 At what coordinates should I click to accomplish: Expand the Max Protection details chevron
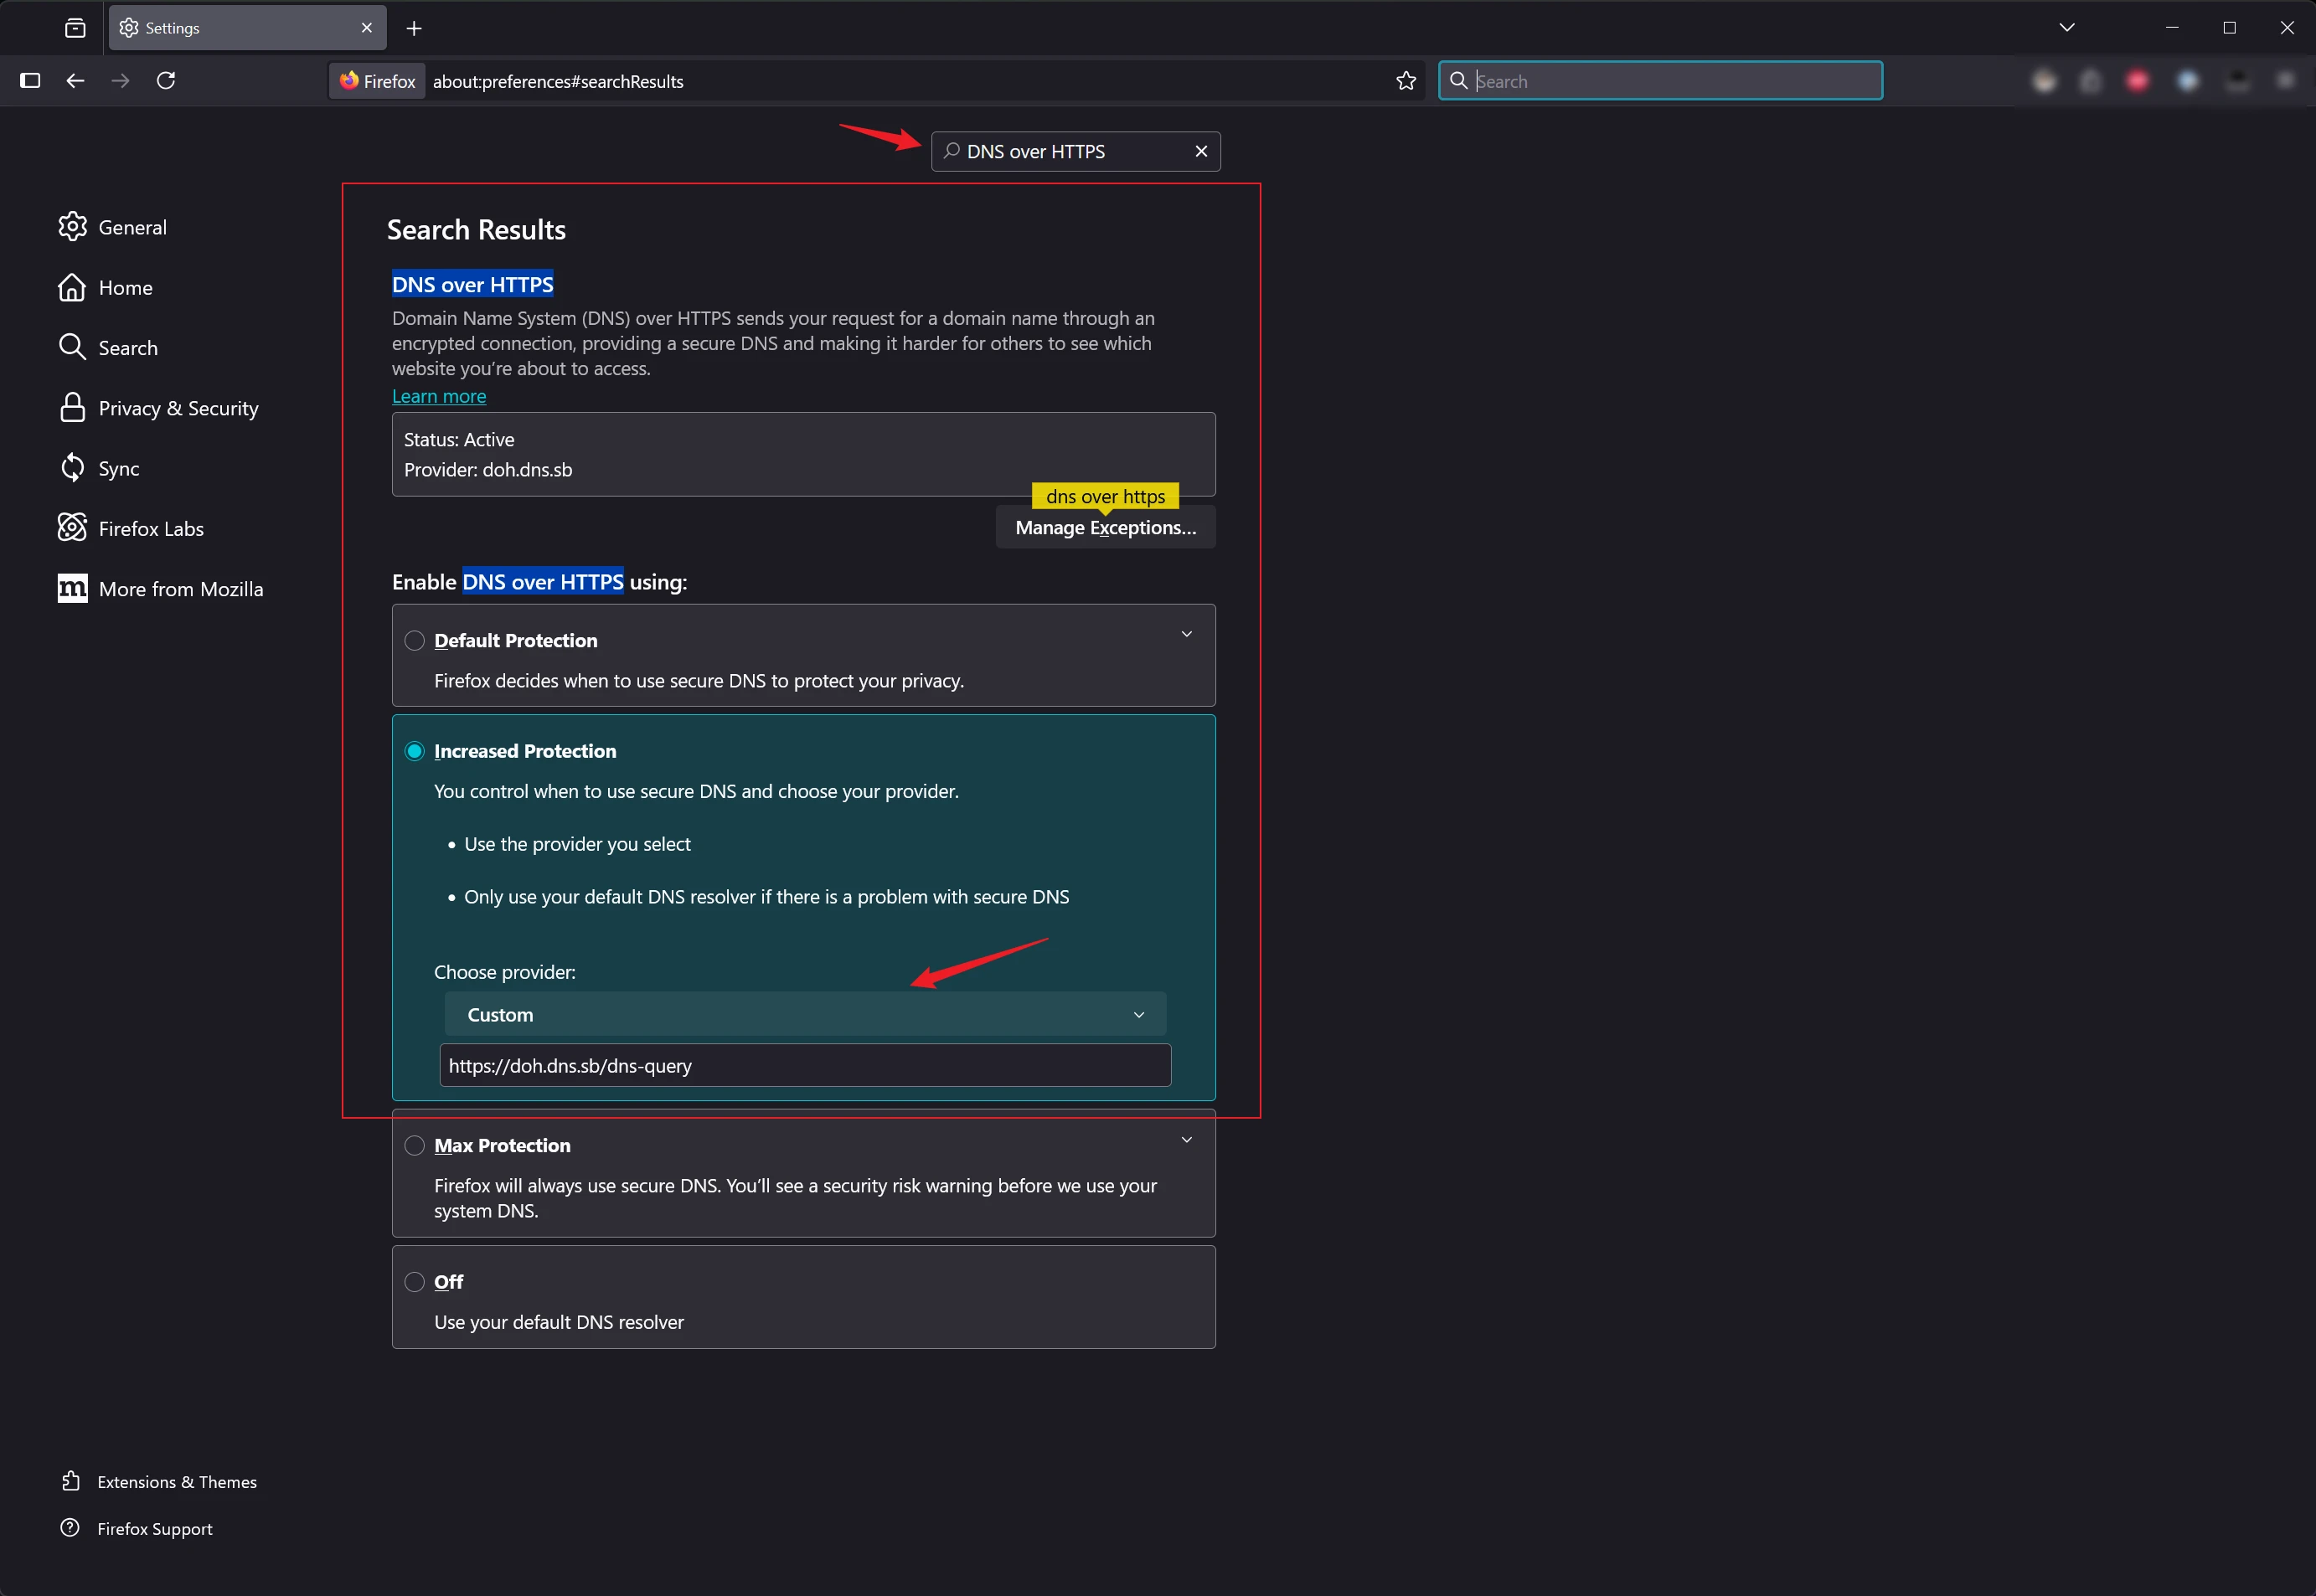pos(1186,1140)
